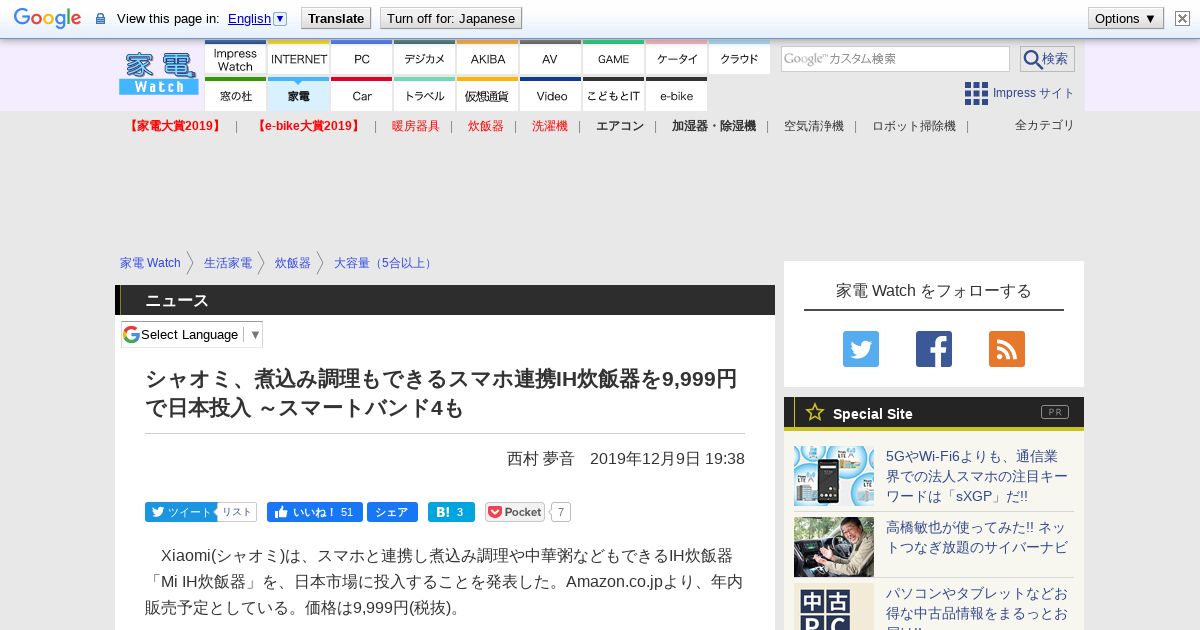Click the Twitter follow icon
Viewport: 1200px width, 630px height.
(x=861, y=349)
